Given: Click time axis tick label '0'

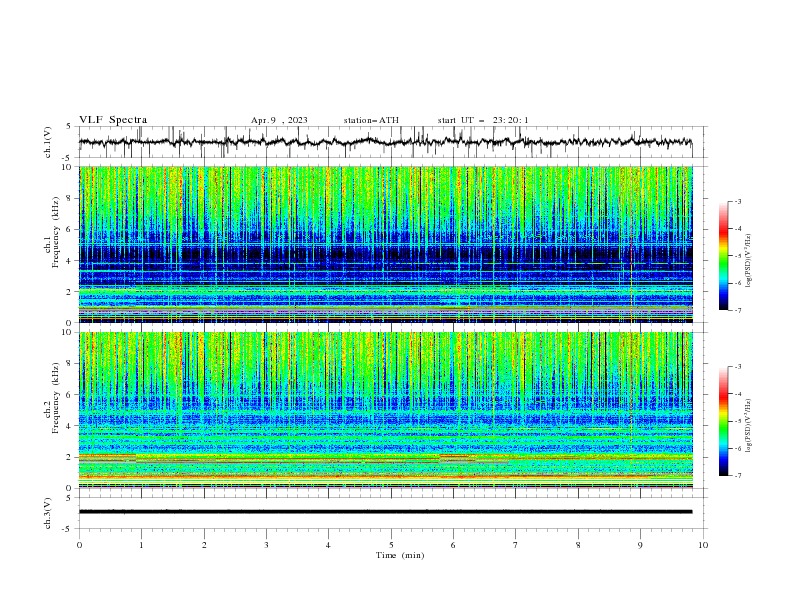Looking at the screenshot, I should (x=79, y=545).
